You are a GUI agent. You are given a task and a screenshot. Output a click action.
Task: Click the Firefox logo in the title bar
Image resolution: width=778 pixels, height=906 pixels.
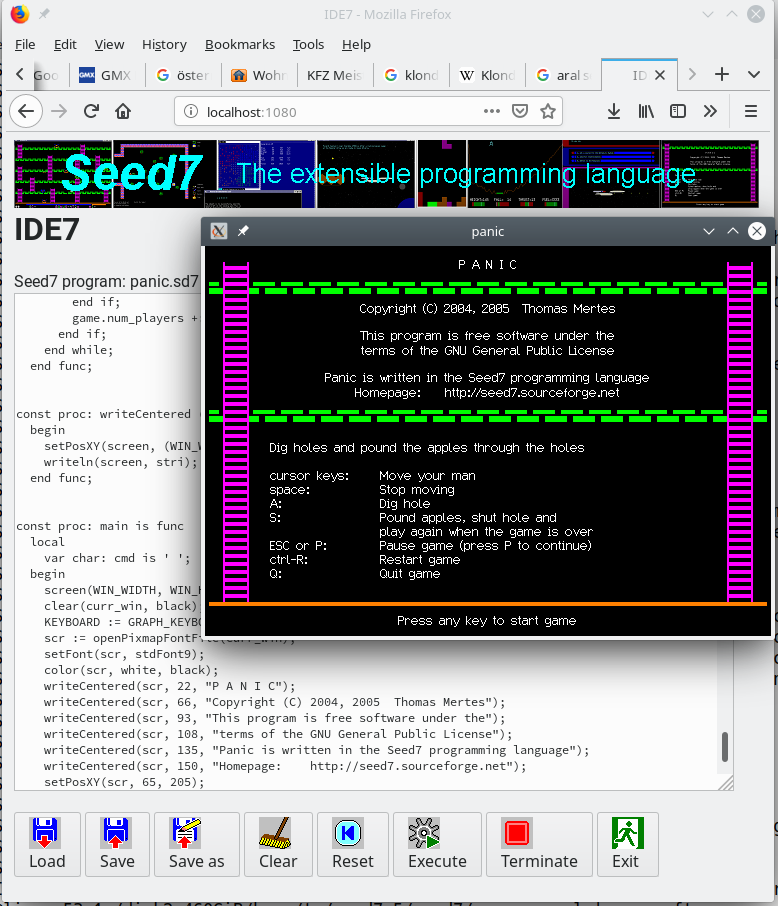pos(20,14)
